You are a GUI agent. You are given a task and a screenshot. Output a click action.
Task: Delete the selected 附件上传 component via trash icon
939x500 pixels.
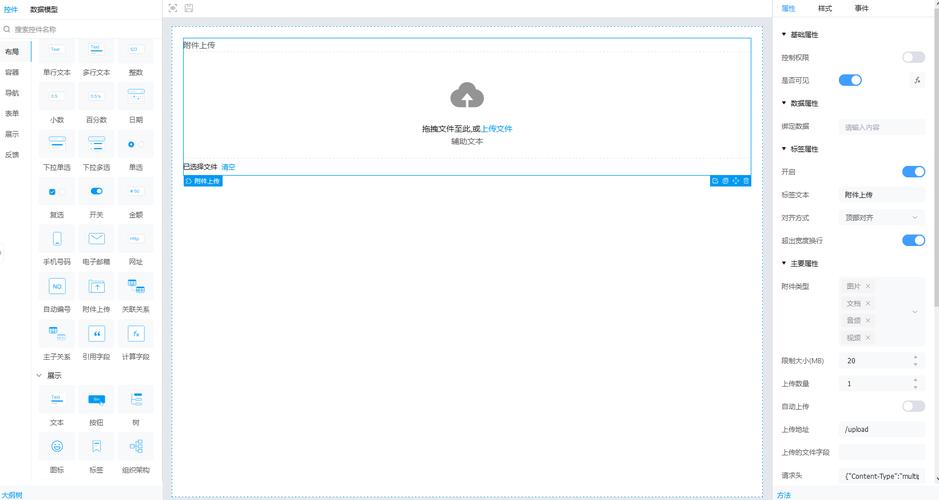[x=746, y=181]
